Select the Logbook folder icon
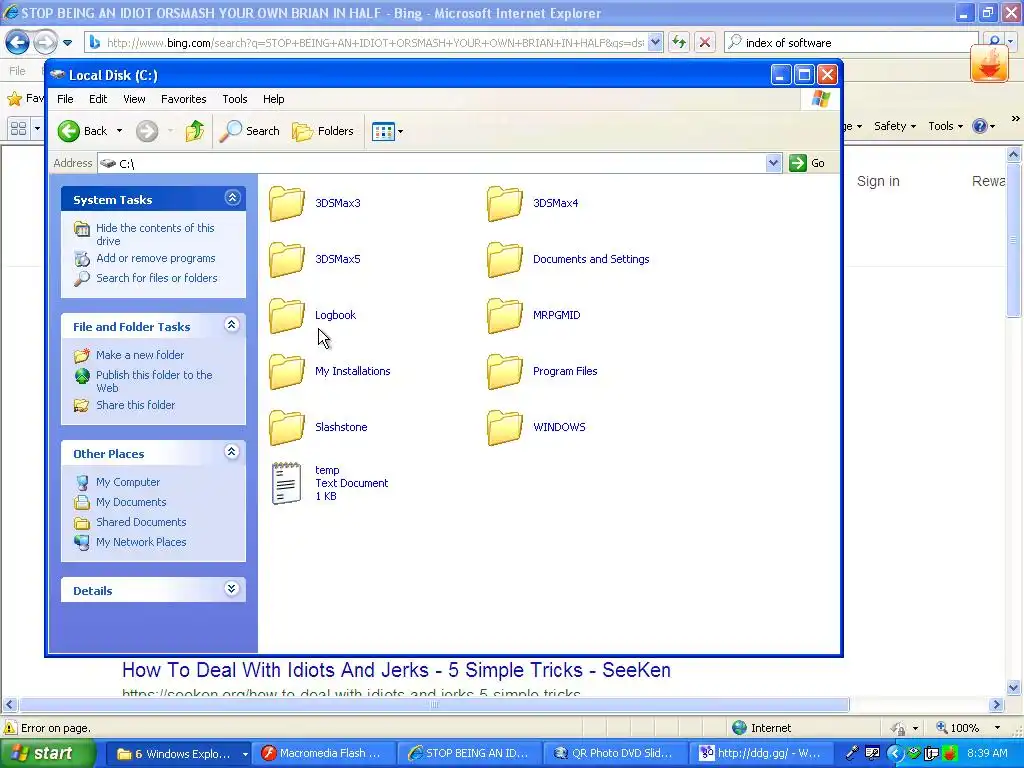The width and height of the screenshot is (1024, 768). (287, 315)
